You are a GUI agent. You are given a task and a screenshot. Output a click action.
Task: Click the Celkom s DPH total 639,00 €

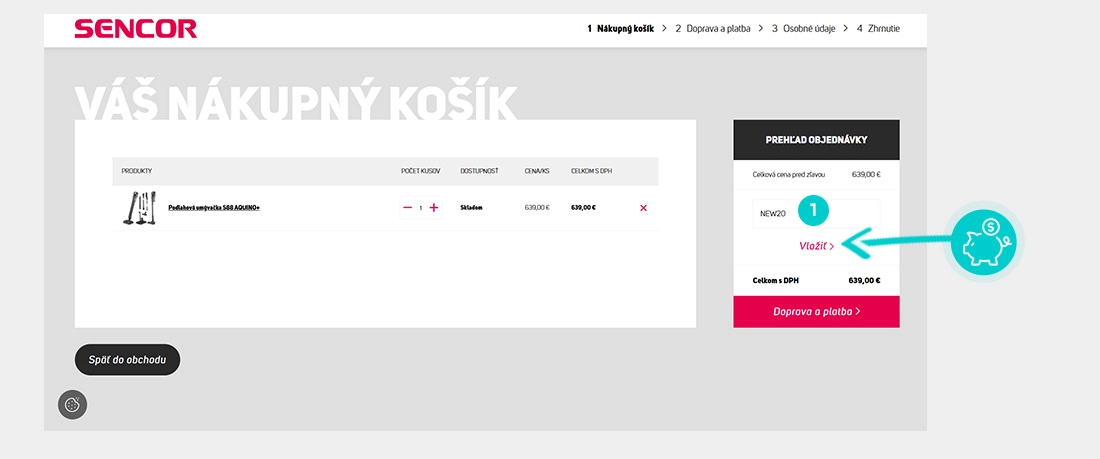coord(864,280)
